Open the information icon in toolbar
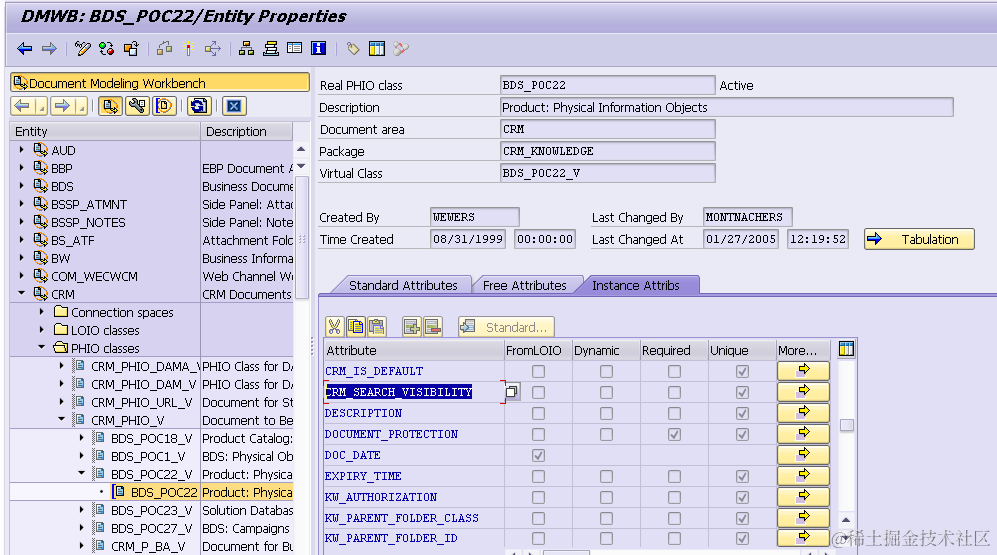 click(319, 48)
